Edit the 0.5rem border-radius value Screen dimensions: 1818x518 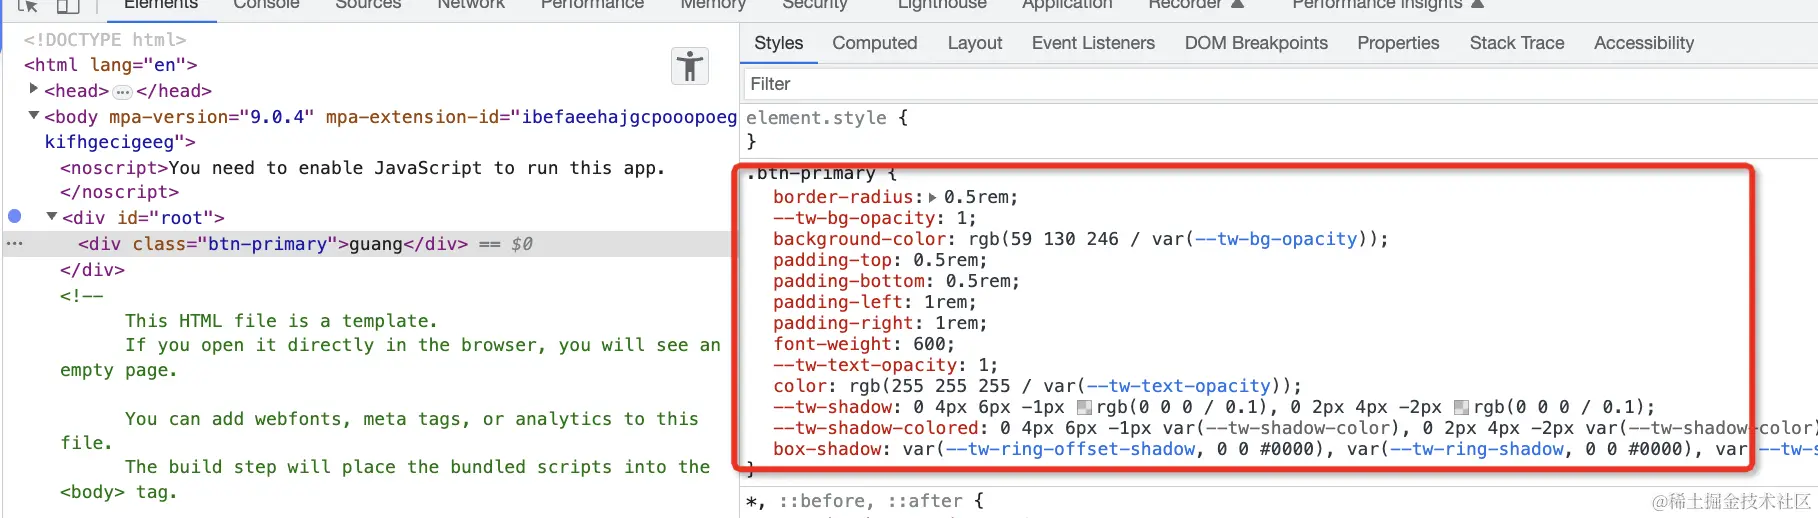(x=975, y=197)
